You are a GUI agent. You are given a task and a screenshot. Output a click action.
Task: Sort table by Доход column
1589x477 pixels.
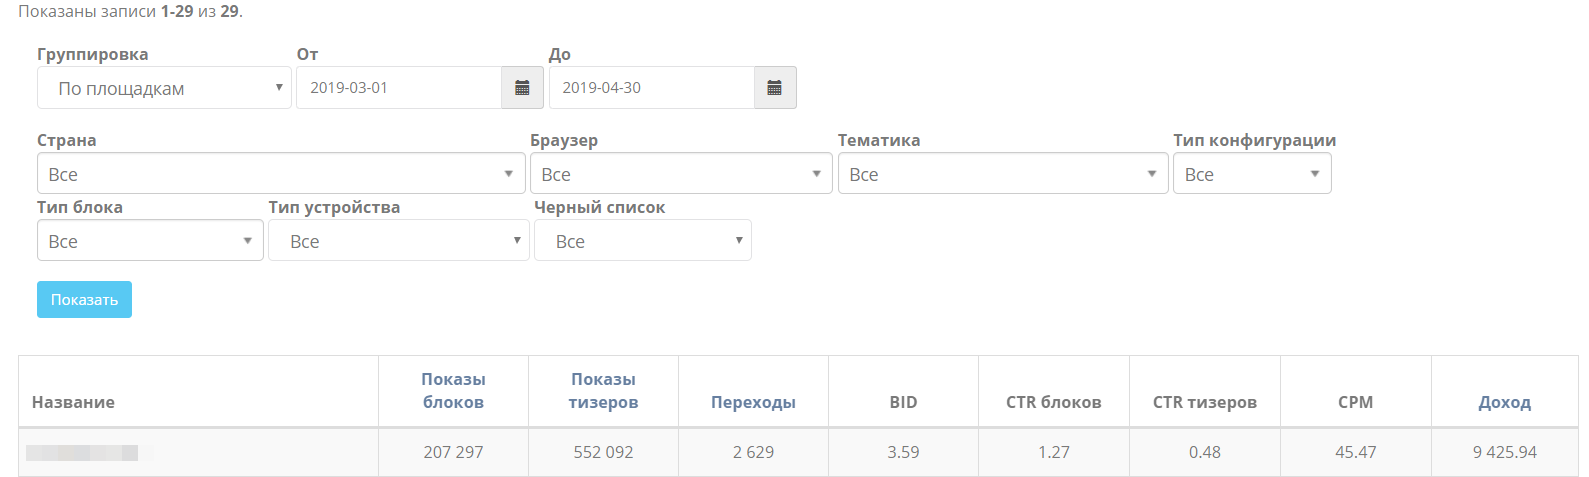[x=1504, y=402]
